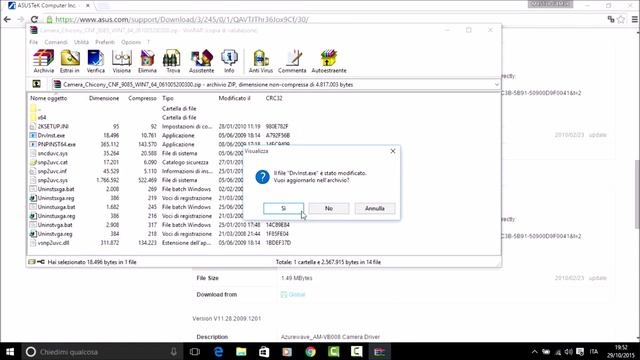Click the browser address bar URL
The height and width of the screenshot is (360, 640).
(x=182, y=20)
